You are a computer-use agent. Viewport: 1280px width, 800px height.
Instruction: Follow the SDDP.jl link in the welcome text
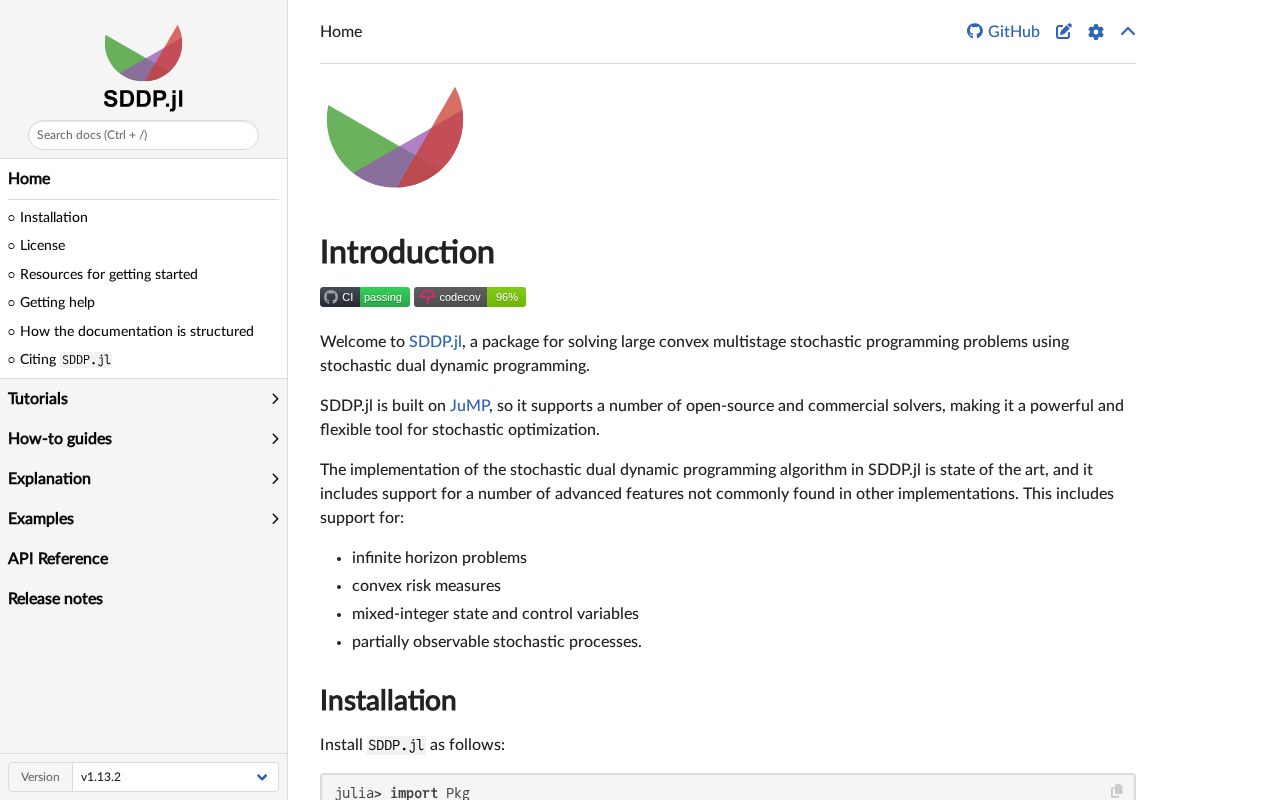point(435,341)
